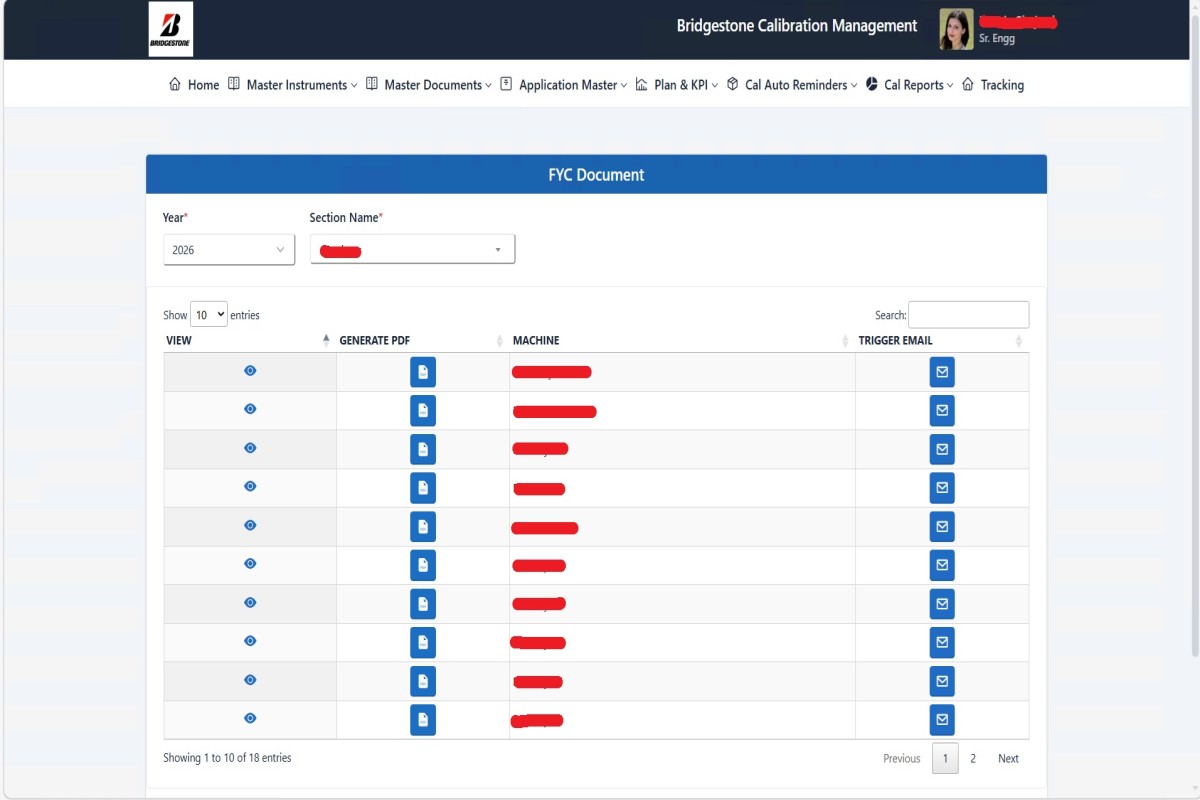This screenshot has height=800, width=1200.
Task: Generate PDF for the first table row
Action: tap(423, 372)
